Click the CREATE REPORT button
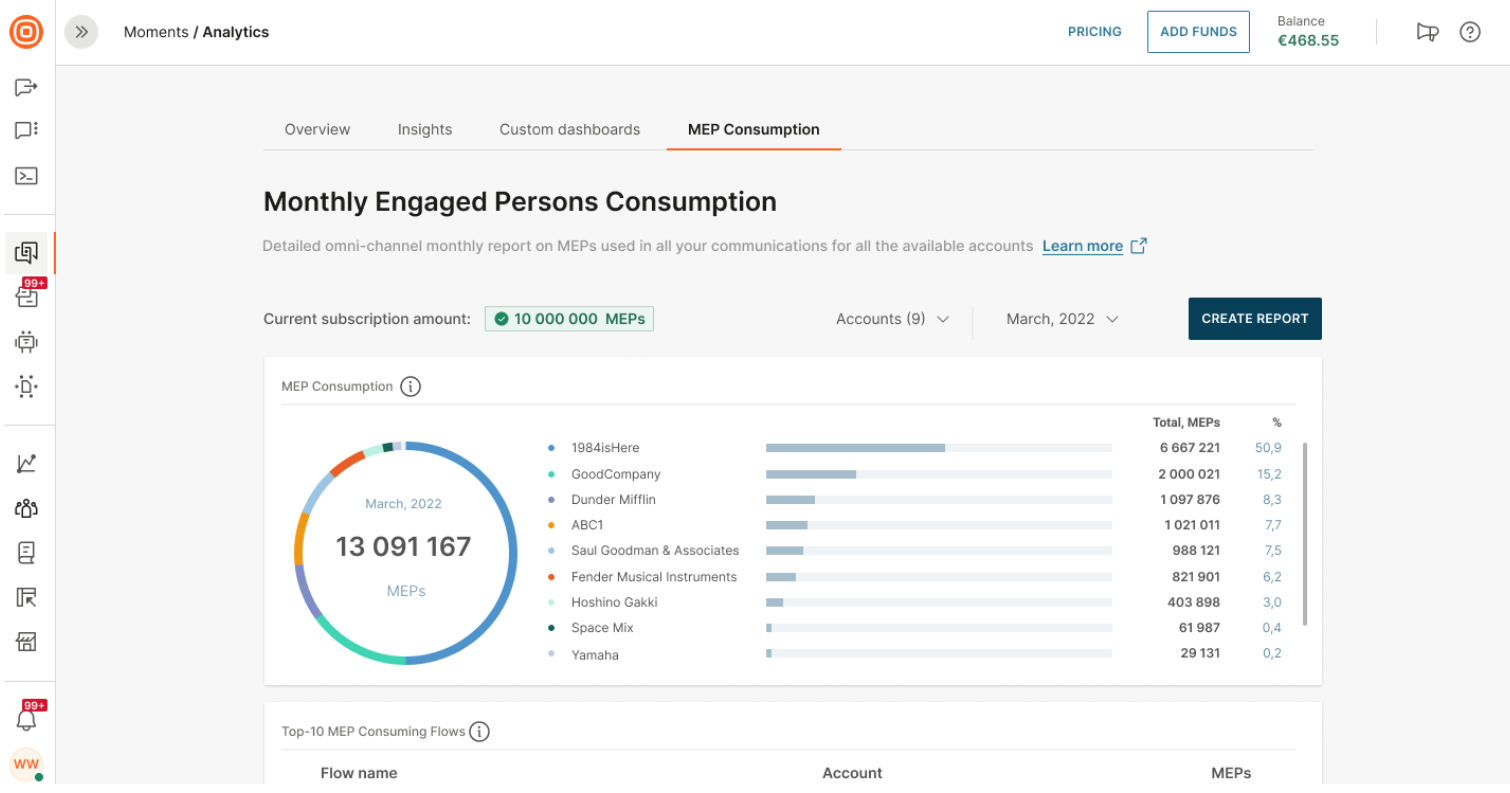1510x793 pixels. 1254,319
